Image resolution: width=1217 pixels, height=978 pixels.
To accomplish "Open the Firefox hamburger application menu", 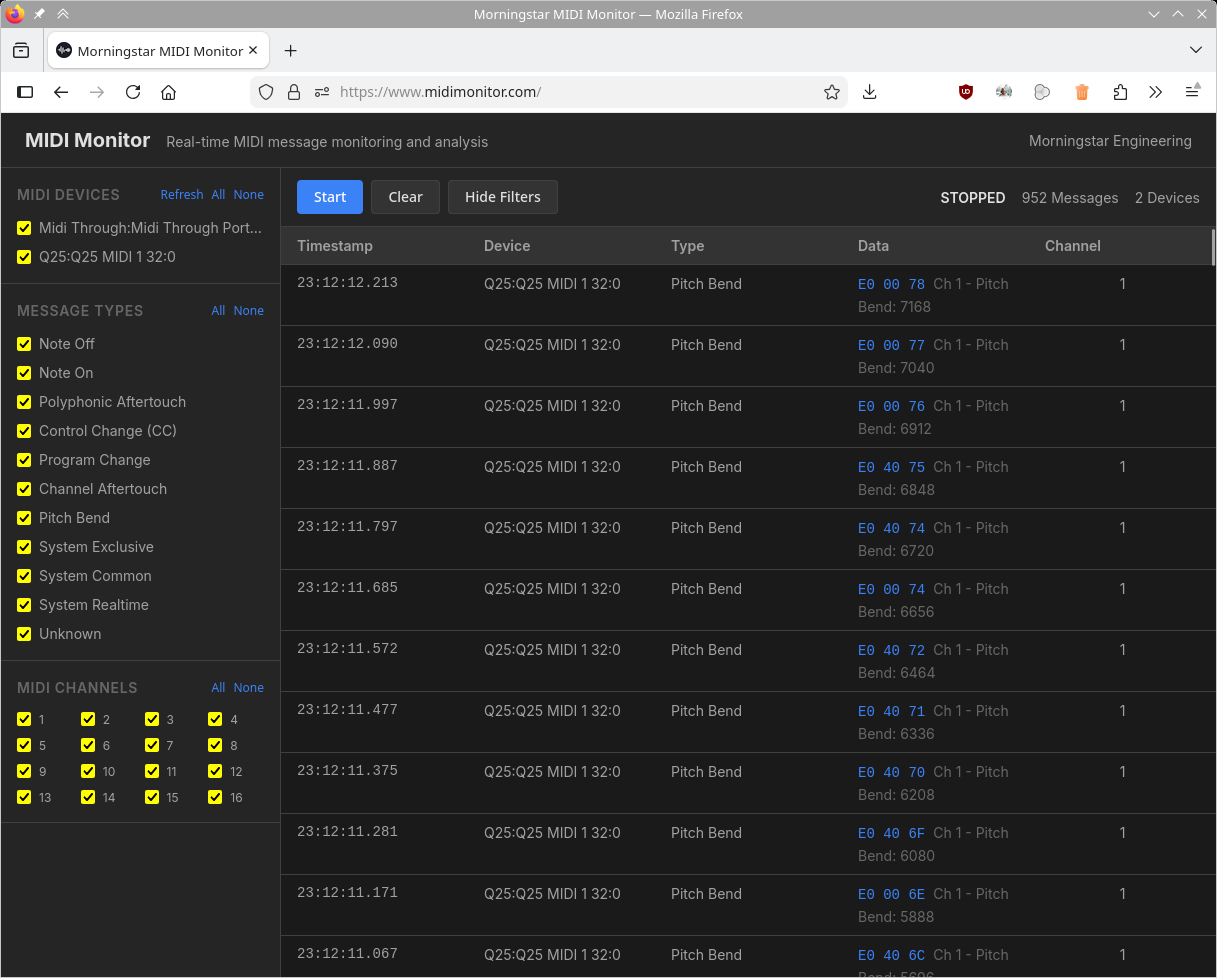I will tap(1192, 92).
